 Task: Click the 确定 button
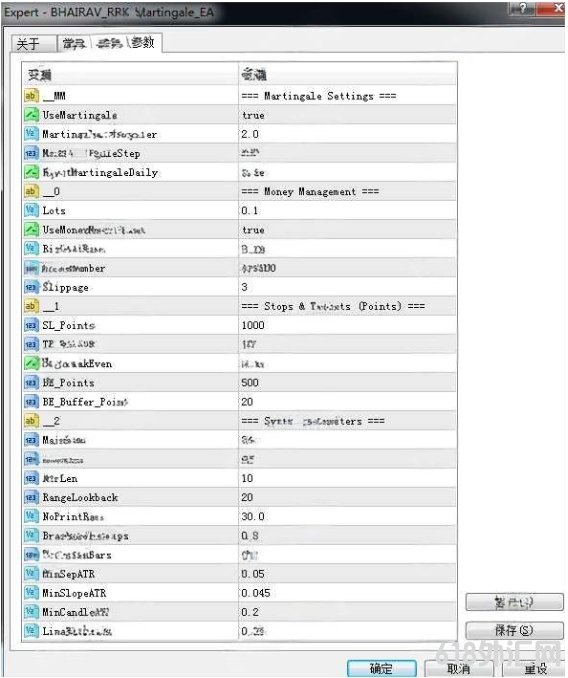pyautogui.click(x=382, y=668)
